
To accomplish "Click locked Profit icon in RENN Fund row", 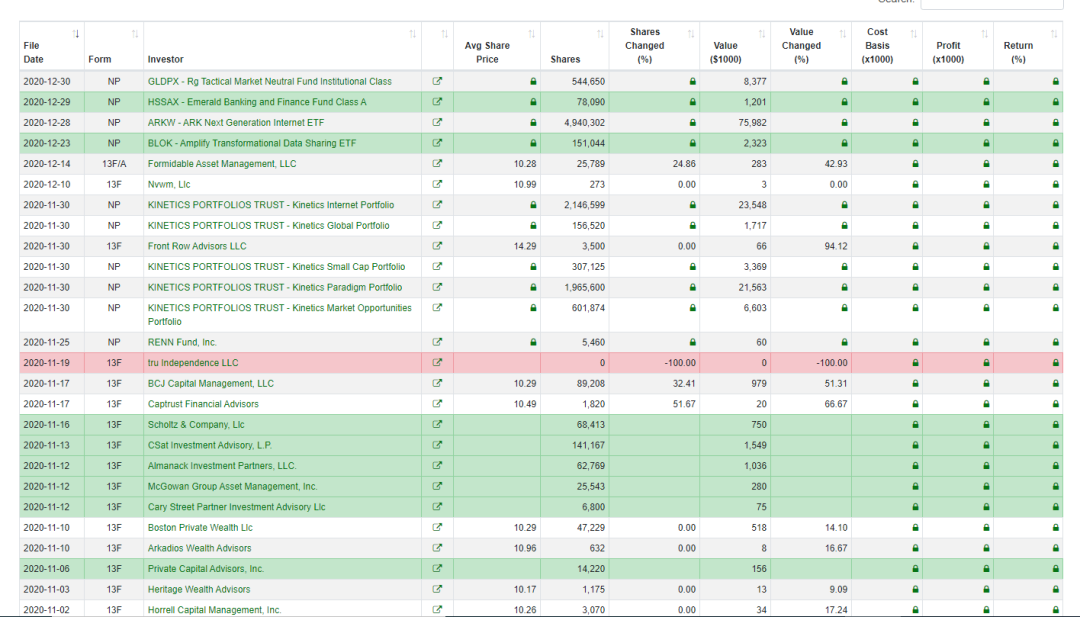I will [986, 342].
